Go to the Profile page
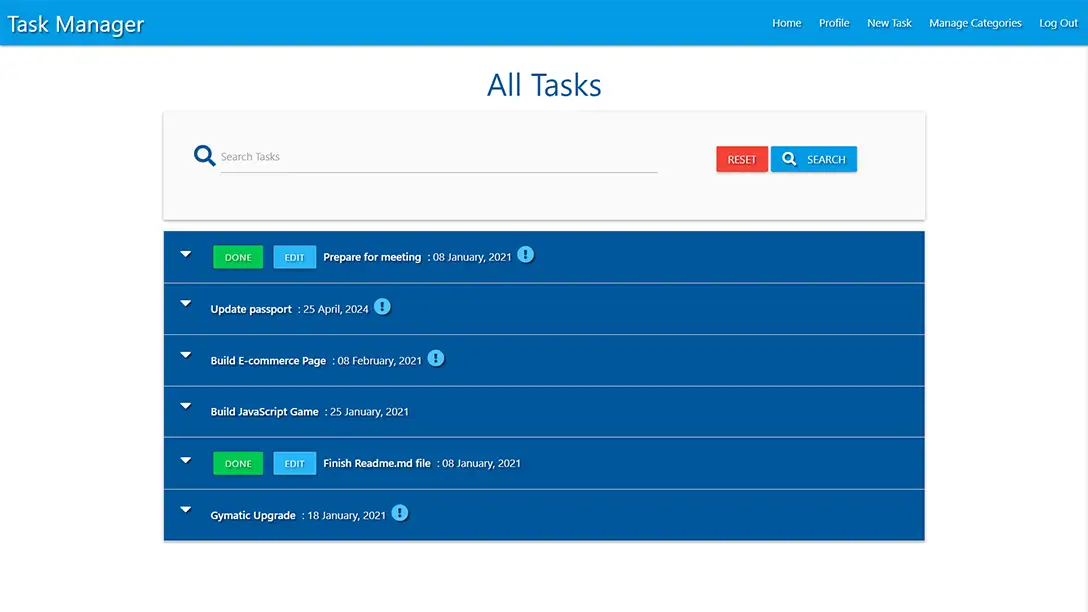1088x612 pixels. (834, 23)
